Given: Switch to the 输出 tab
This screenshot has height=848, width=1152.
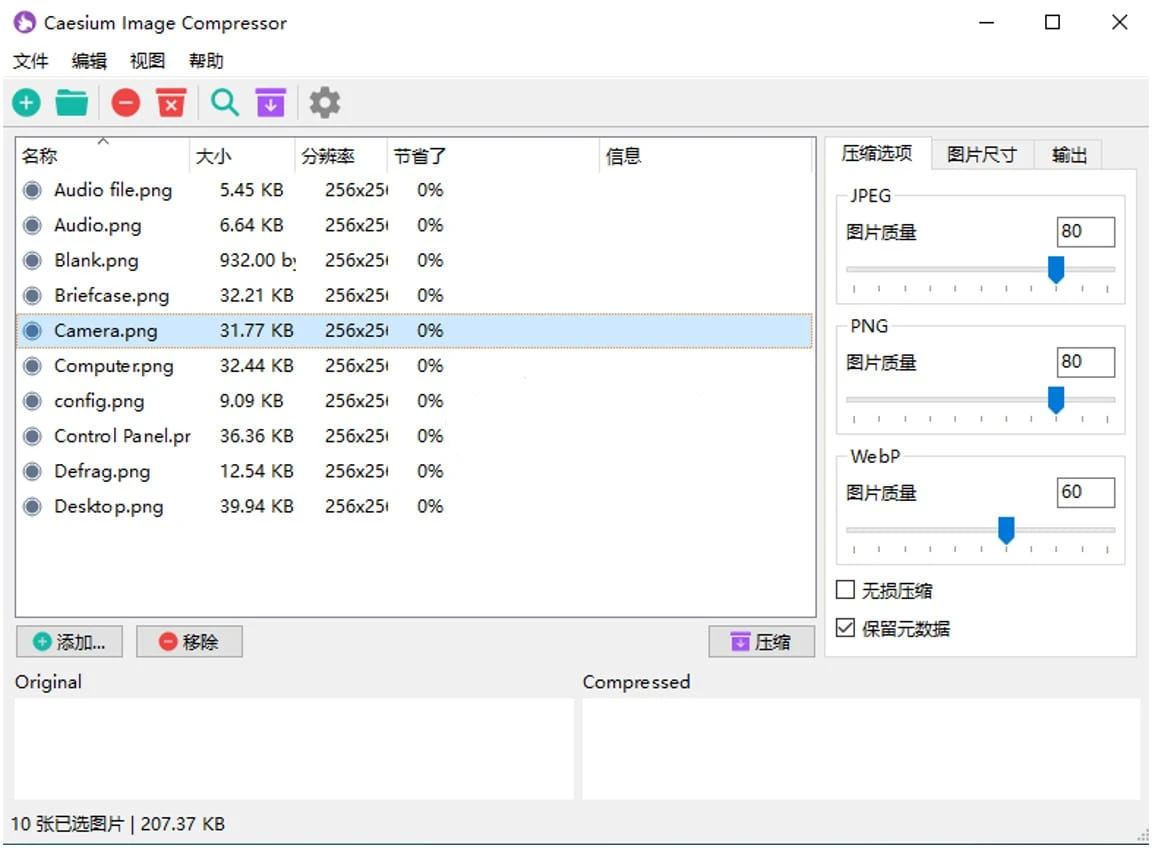Looking at the screenshot, I should click(x=1069, y=154).
